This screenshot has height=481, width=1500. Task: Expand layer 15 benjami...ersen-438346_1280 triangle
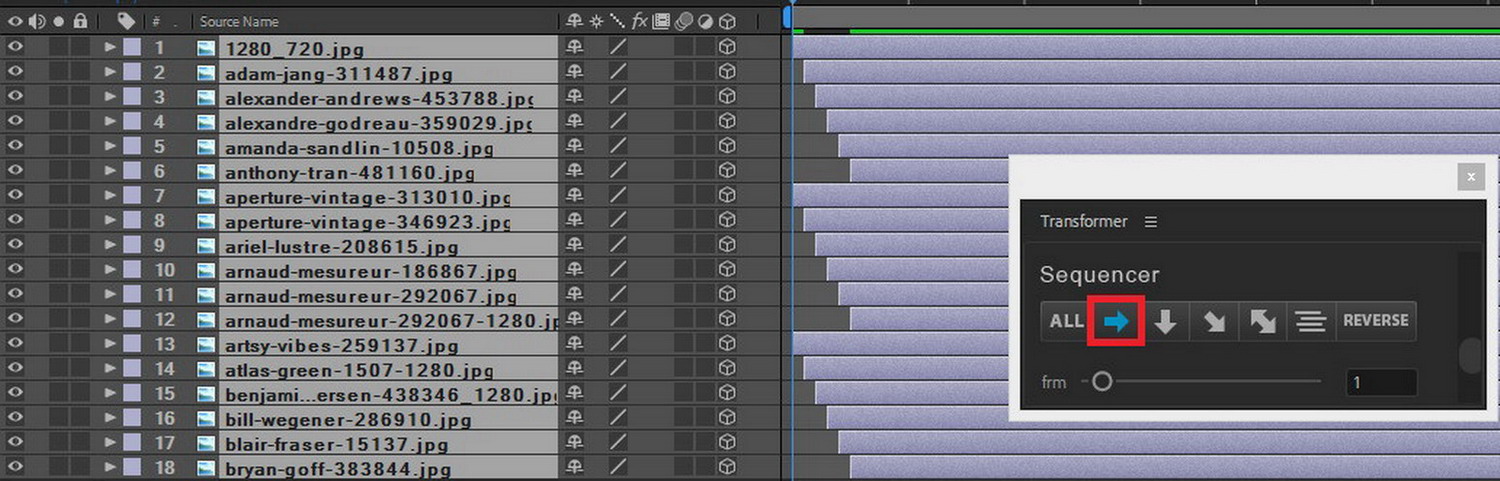111,394
